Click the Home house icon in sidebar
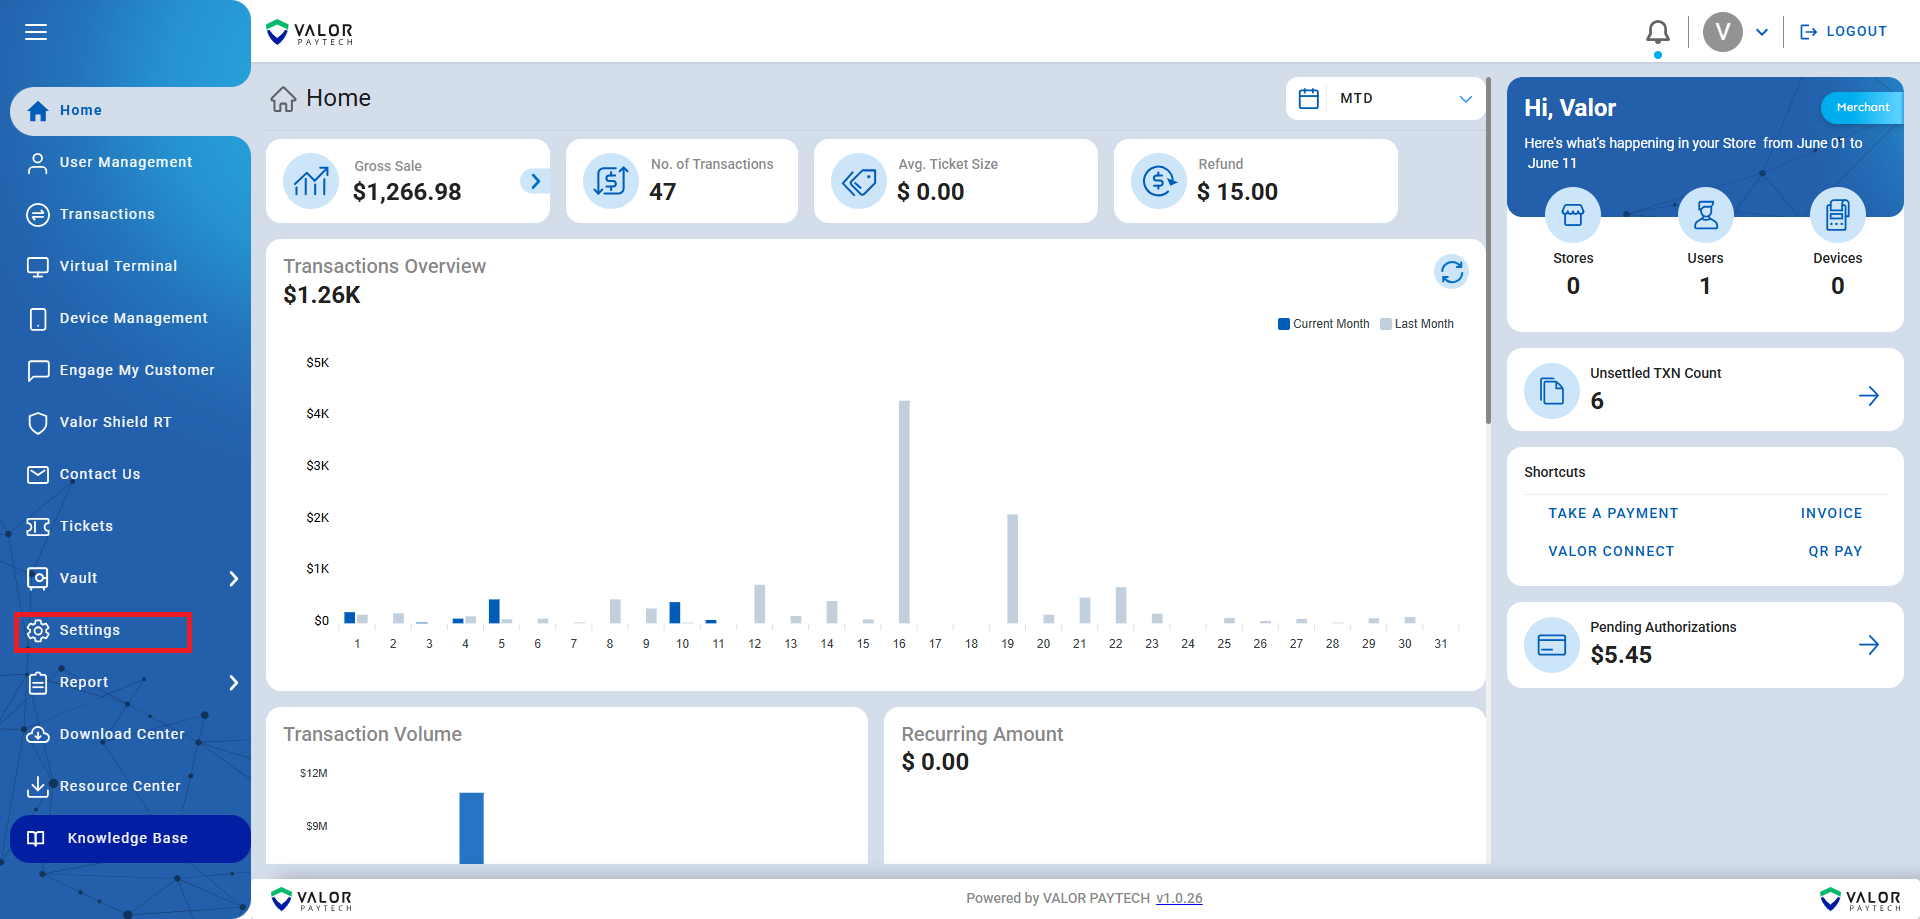Screen dimensions: 1920x919 click(x=38, y=111)
